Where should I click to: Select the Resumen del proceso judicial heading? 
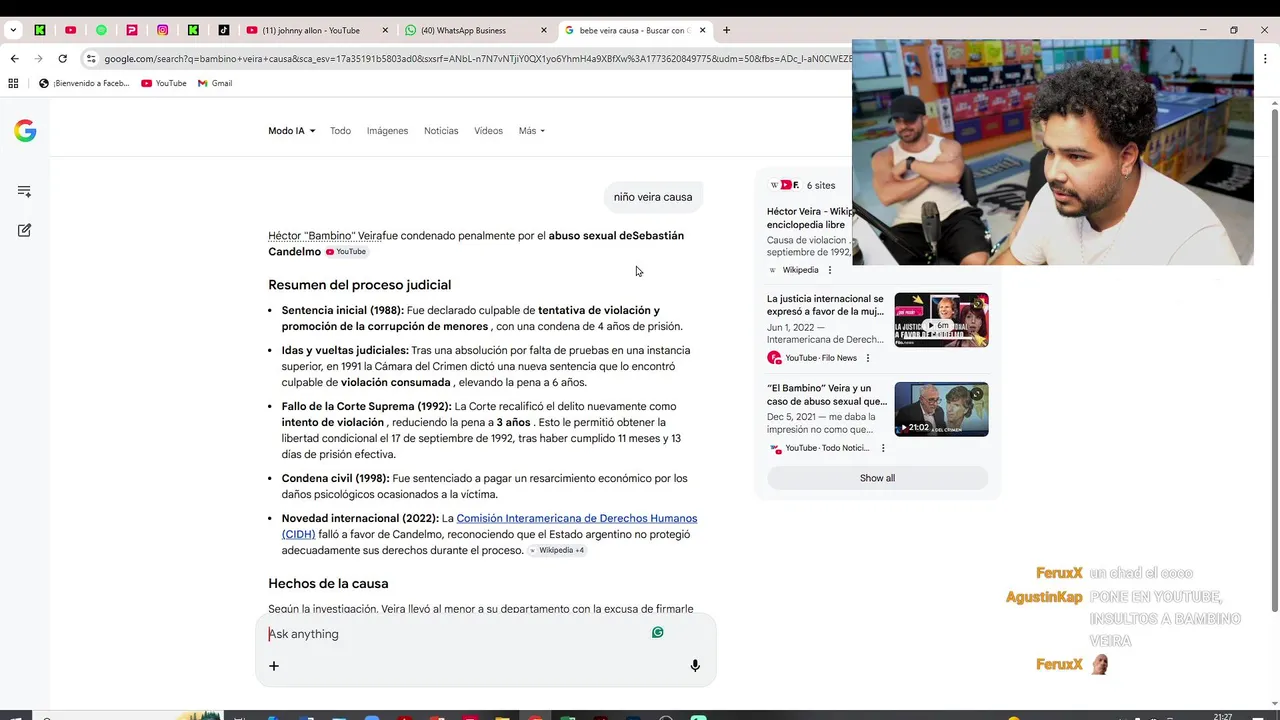tap(359, 285)
